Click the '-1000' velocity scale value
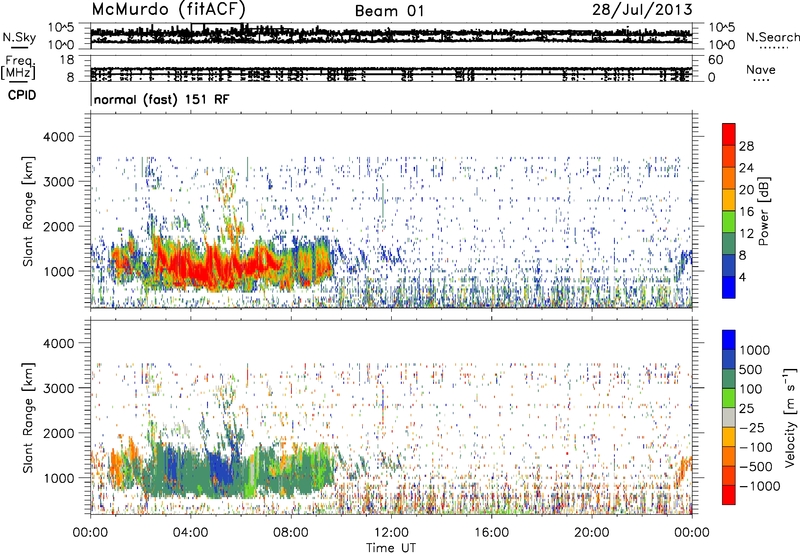This screenshot has height=554, width=800. pyautogui.click(x=759, y=486)
